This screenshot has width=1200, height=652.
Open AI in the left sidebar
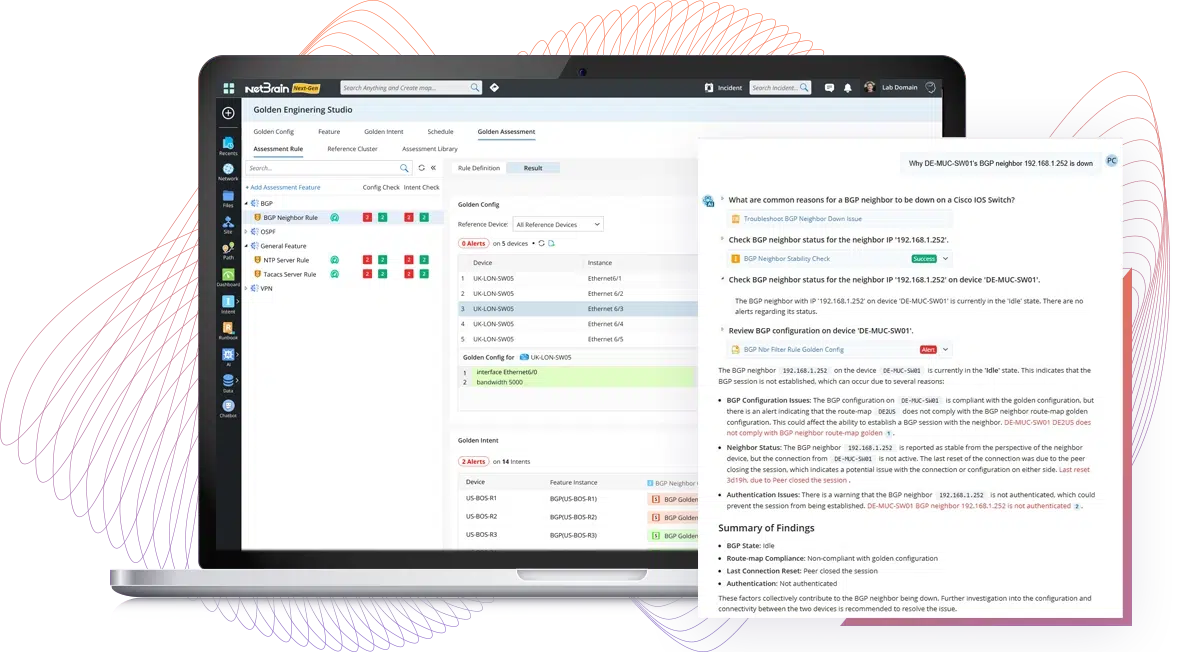click(x=228, y=356)
